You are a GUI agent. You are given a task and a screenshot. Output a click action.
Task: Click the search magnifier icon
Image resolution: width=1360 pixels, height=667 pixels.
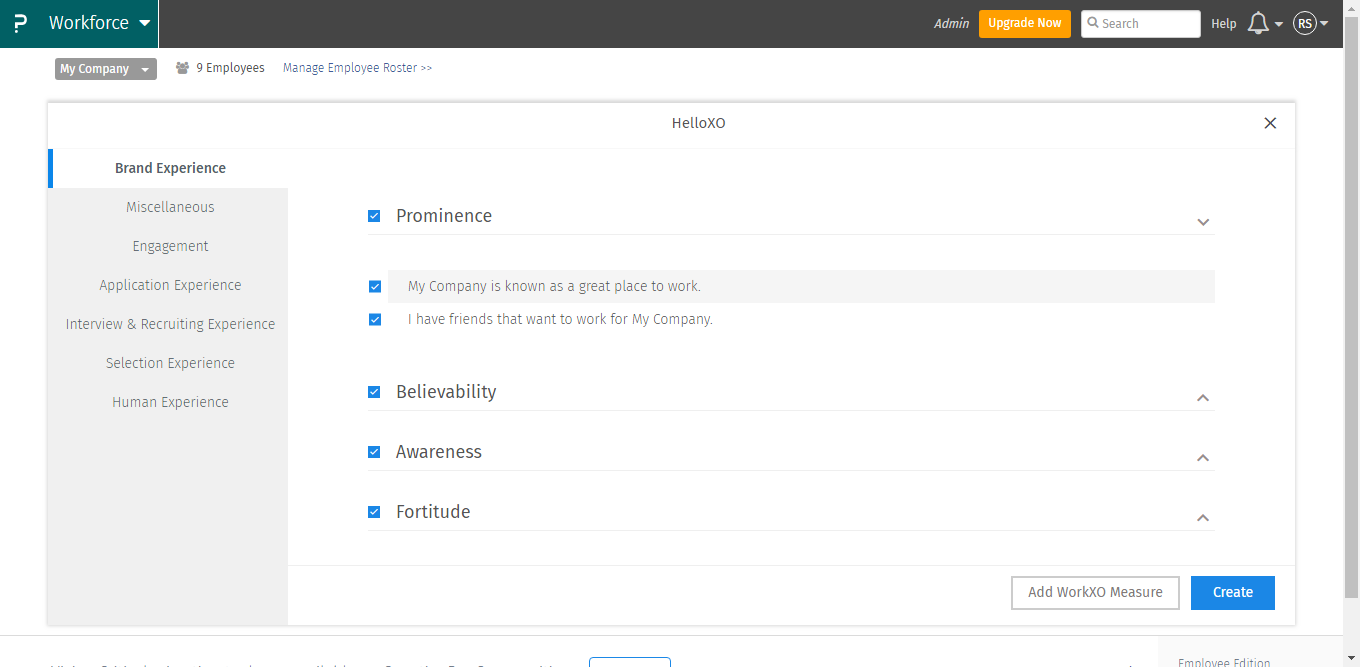[x=1093, y=23]
